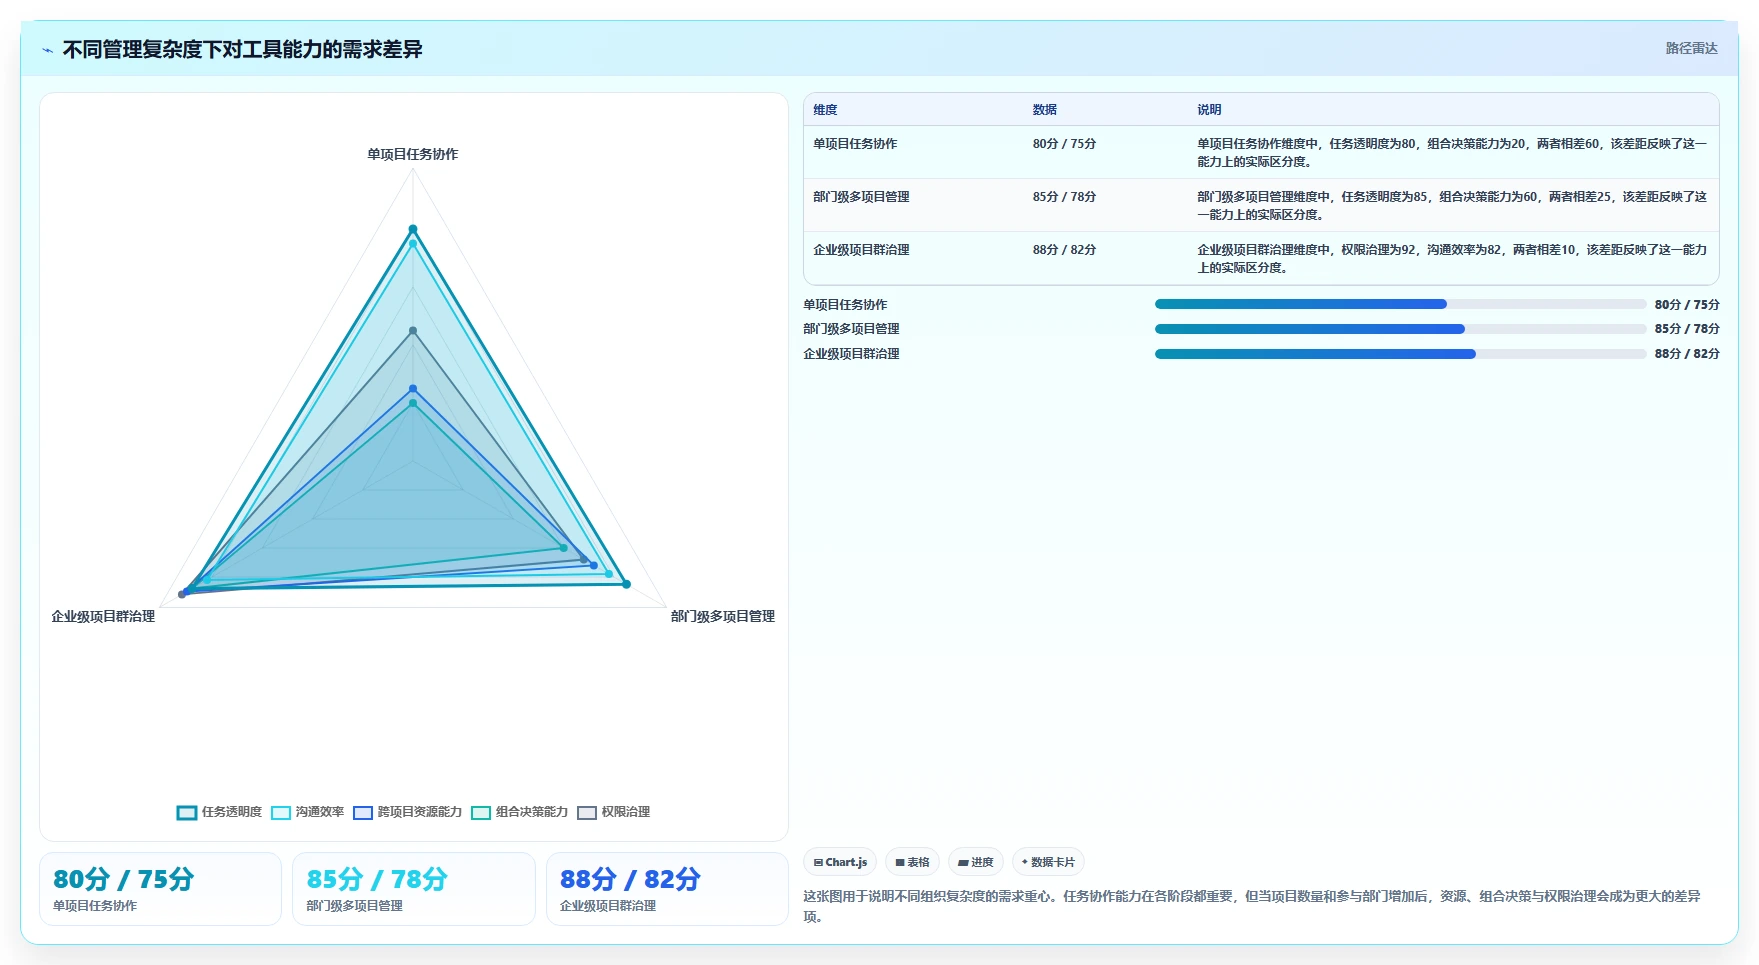Click table value 85分 / 78分
The width and height of the screenshot is (1759, 965).
[1064, 197]
